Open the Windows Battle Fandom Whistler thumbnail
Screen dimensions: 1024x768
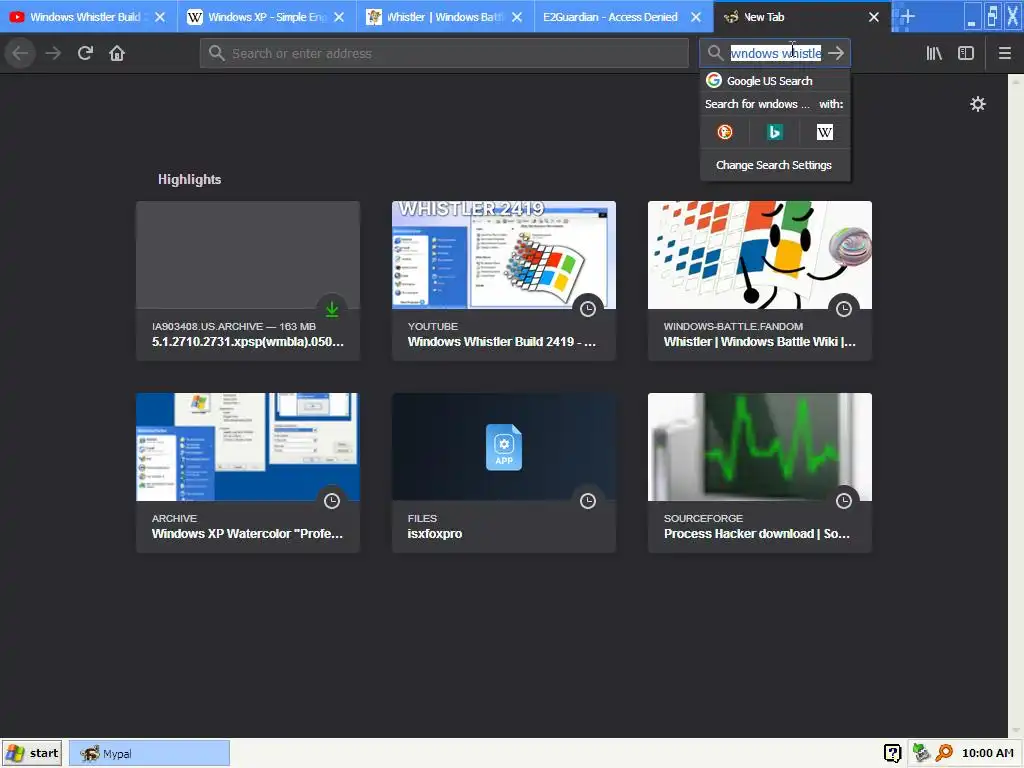[x=760, y=255]
